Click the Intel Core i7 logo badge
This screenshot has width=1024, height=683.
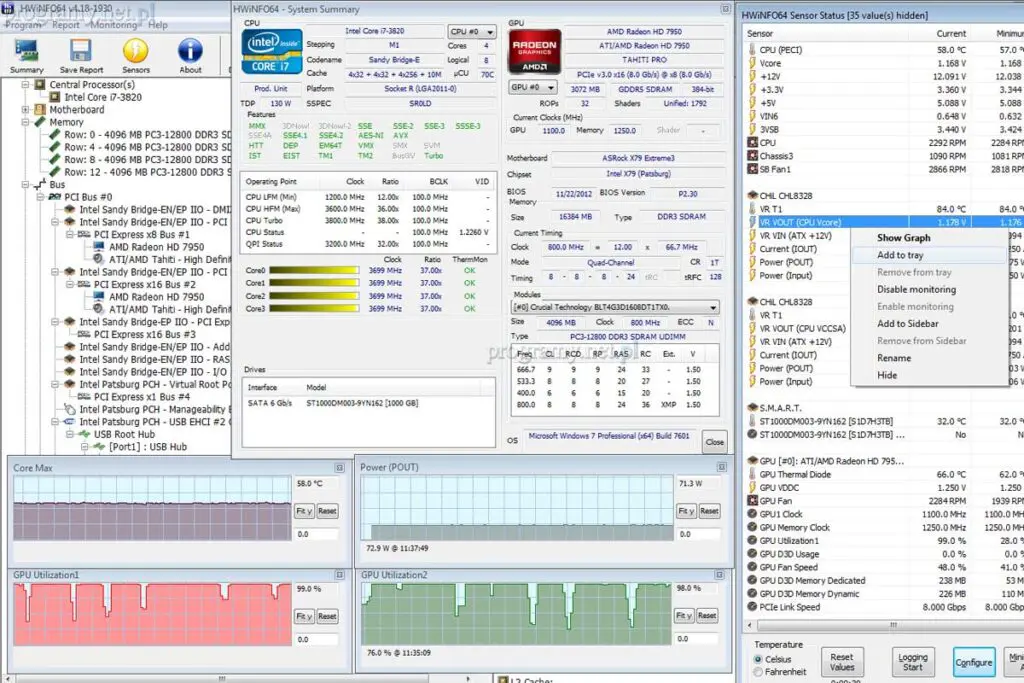[272, 52]
